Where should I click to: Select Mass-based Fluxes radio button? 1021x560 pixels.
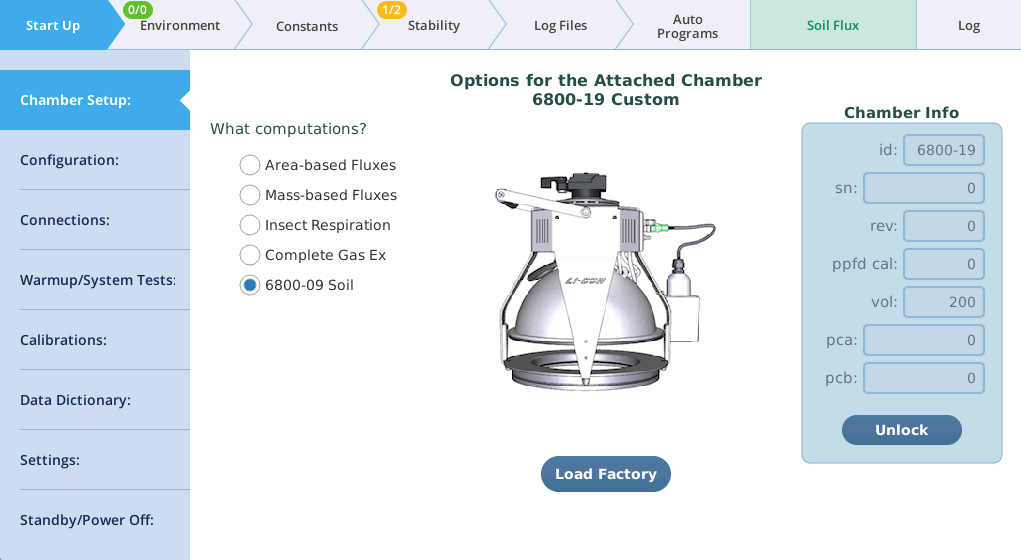250,195
